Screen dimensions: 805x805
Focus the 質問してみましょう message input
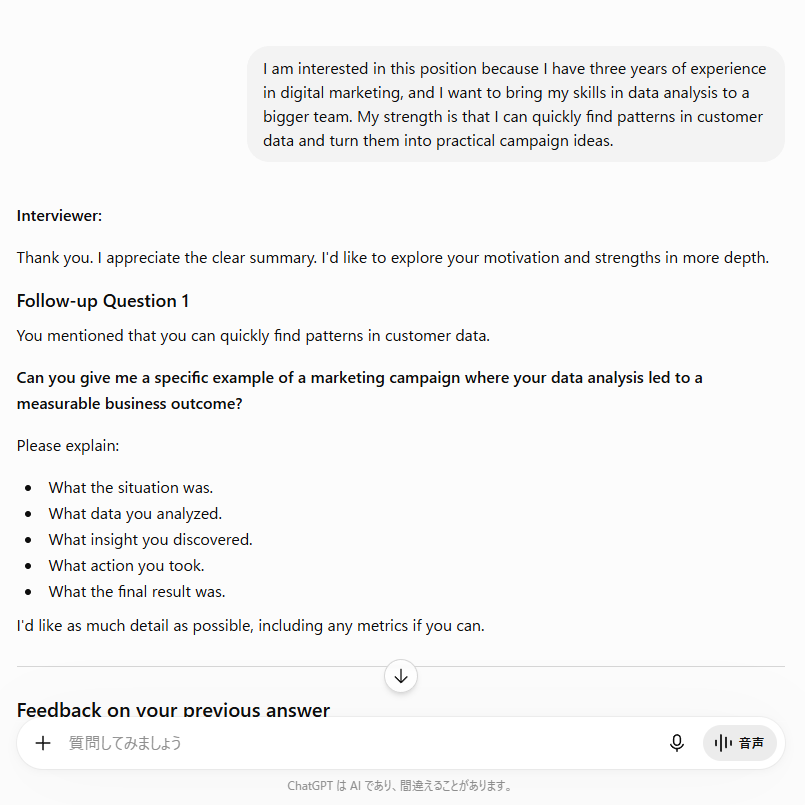point(359,743)
